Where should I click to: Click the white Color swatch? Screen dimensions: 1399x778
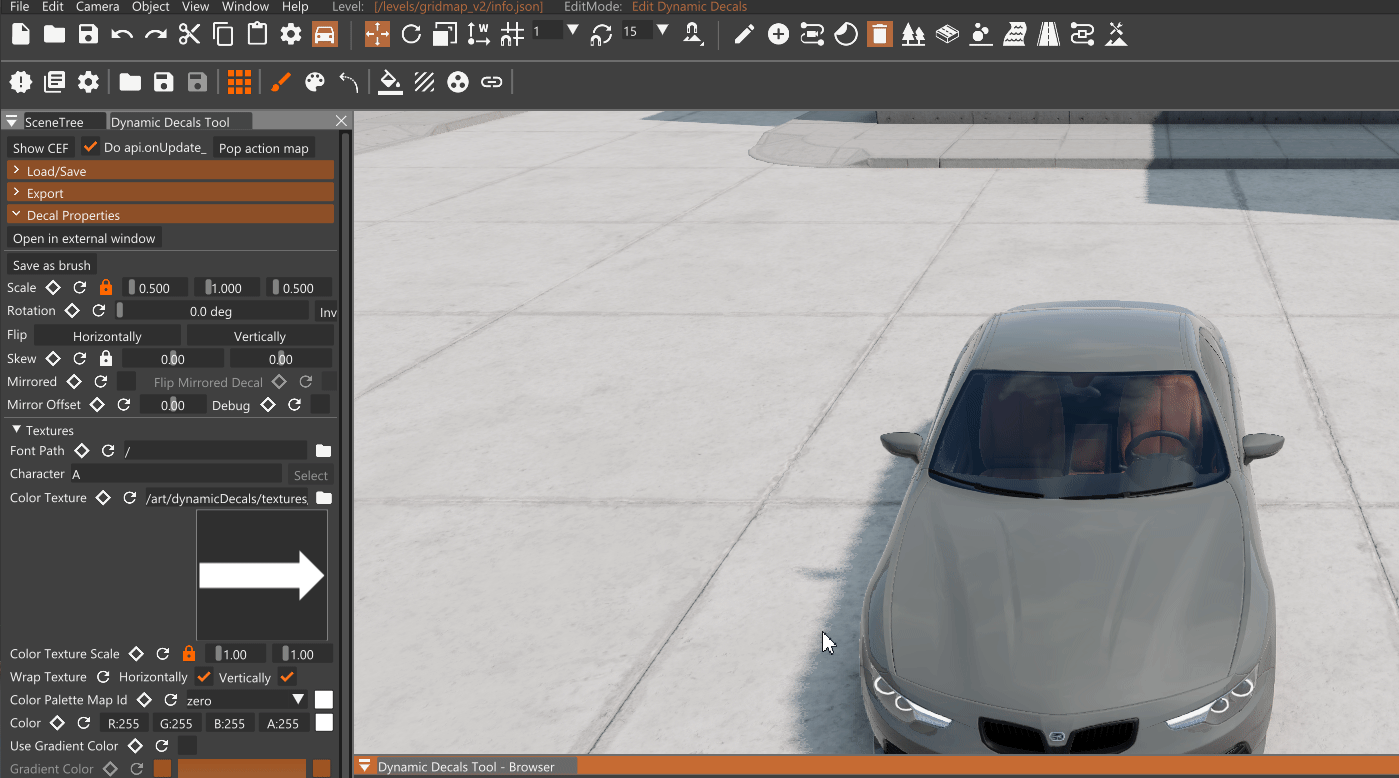pos(324,723)
